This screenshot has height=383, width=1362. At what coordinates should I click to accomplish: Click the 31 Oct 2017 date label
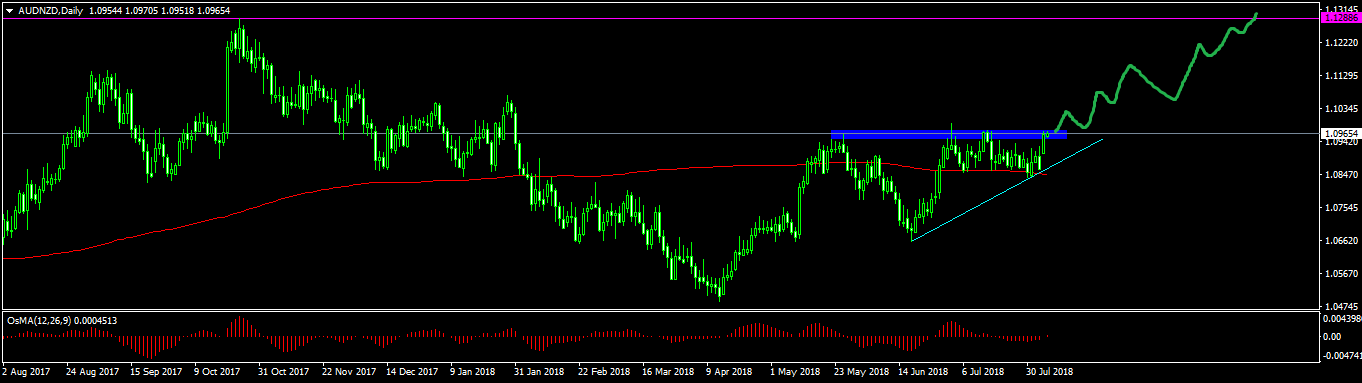(285, 371)
